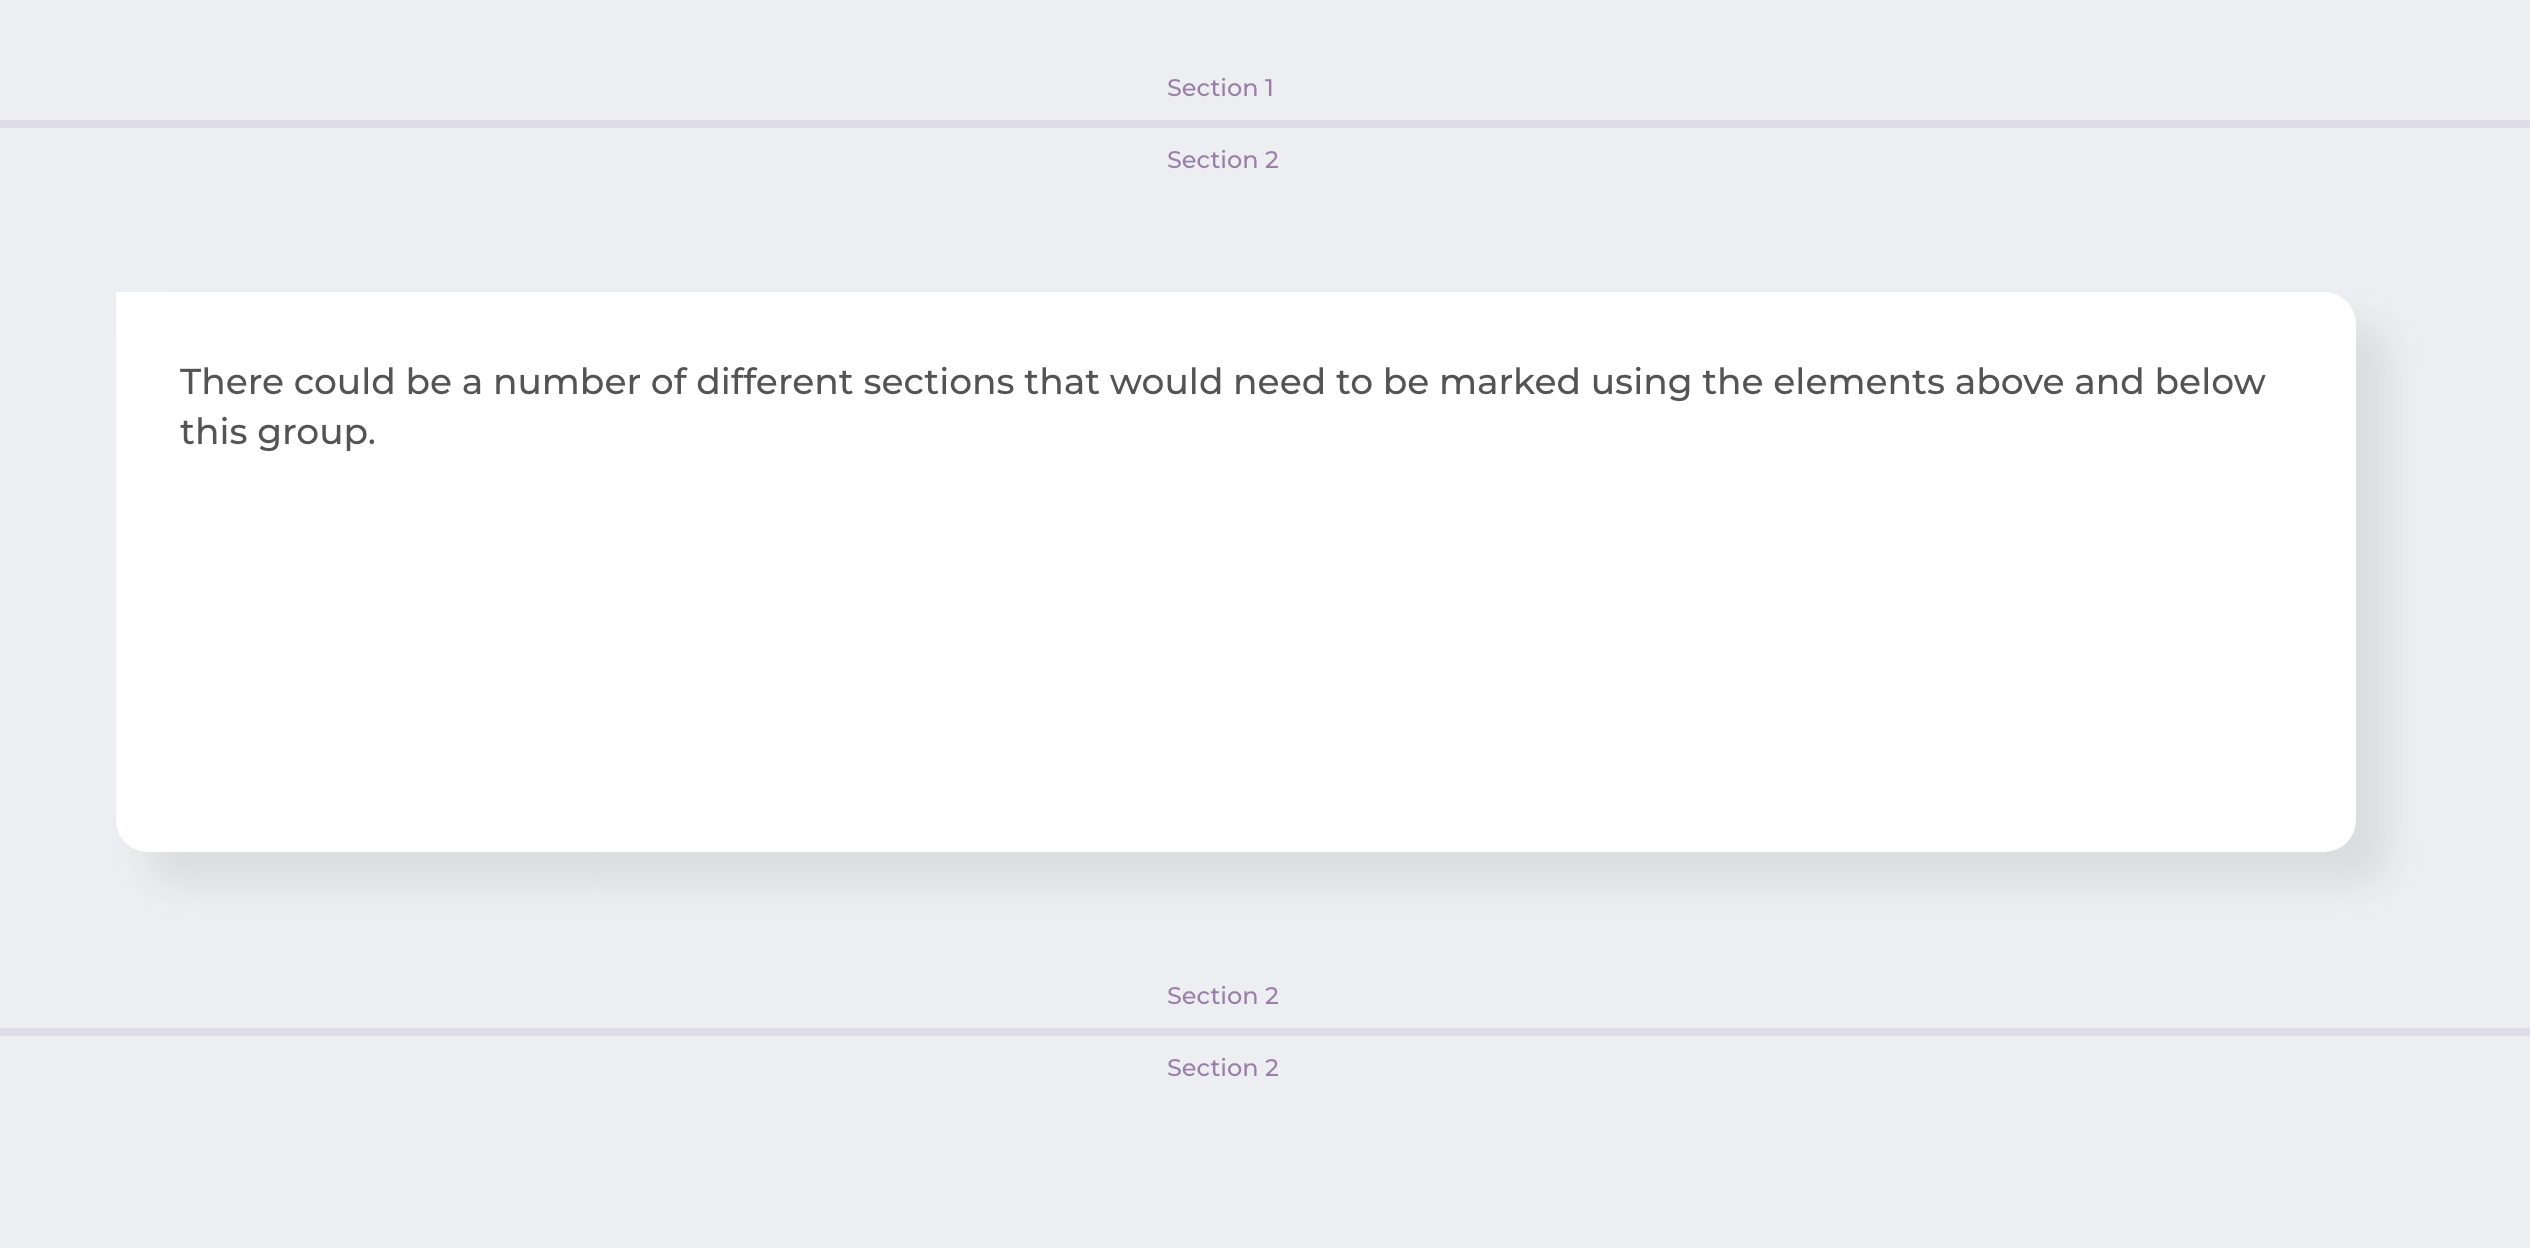The height and width of the screenshot is (1248, 2530).
Task: Click the word "different" in the card text
Action: pos(774,382)
